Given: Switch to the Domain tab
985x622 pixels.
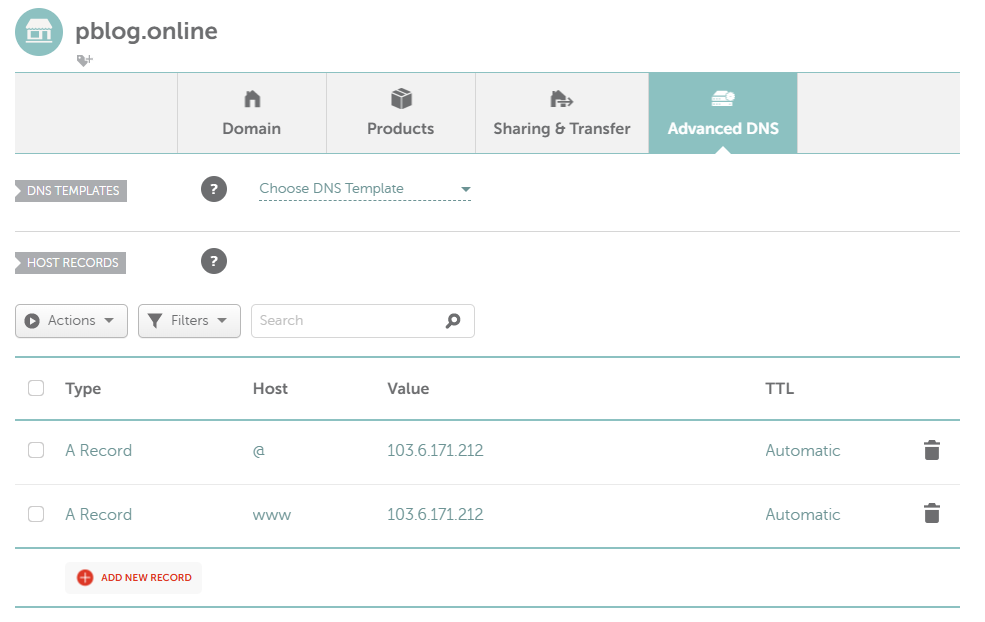Looking at the screenshot, I should [x=251, y=113].
